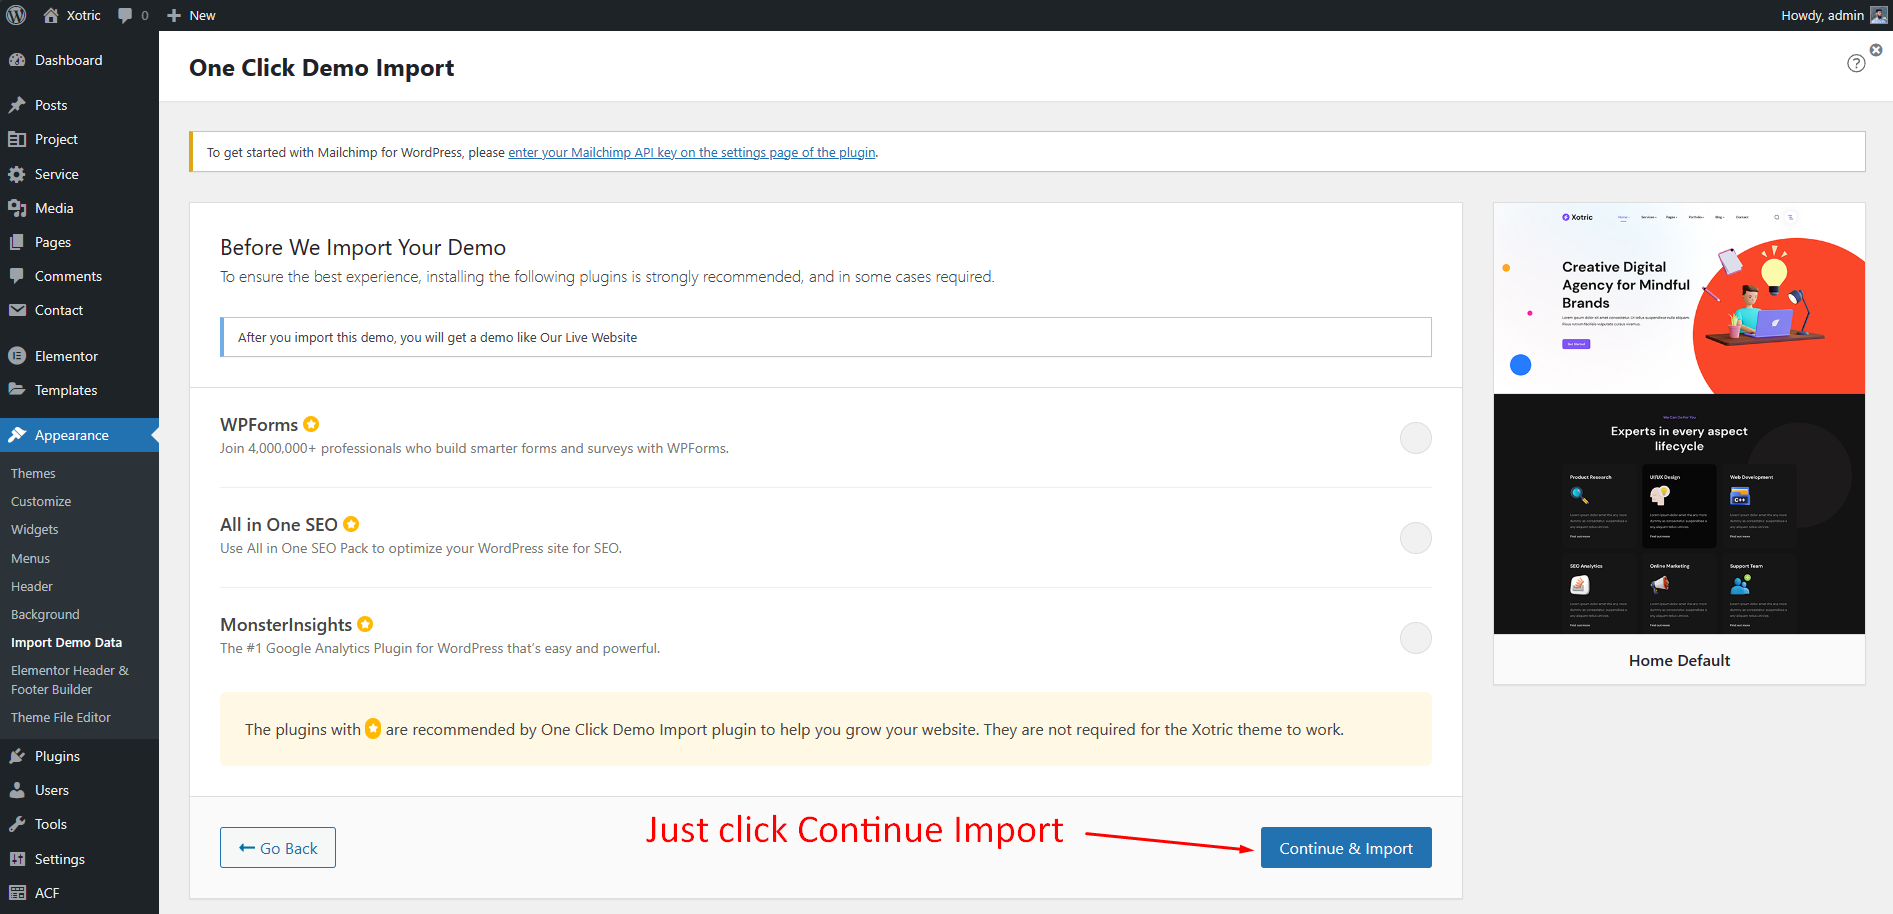Click the star badge next to MonsterInsights
The height and width of the screenshot is (914, 1893).
(365, 624)
